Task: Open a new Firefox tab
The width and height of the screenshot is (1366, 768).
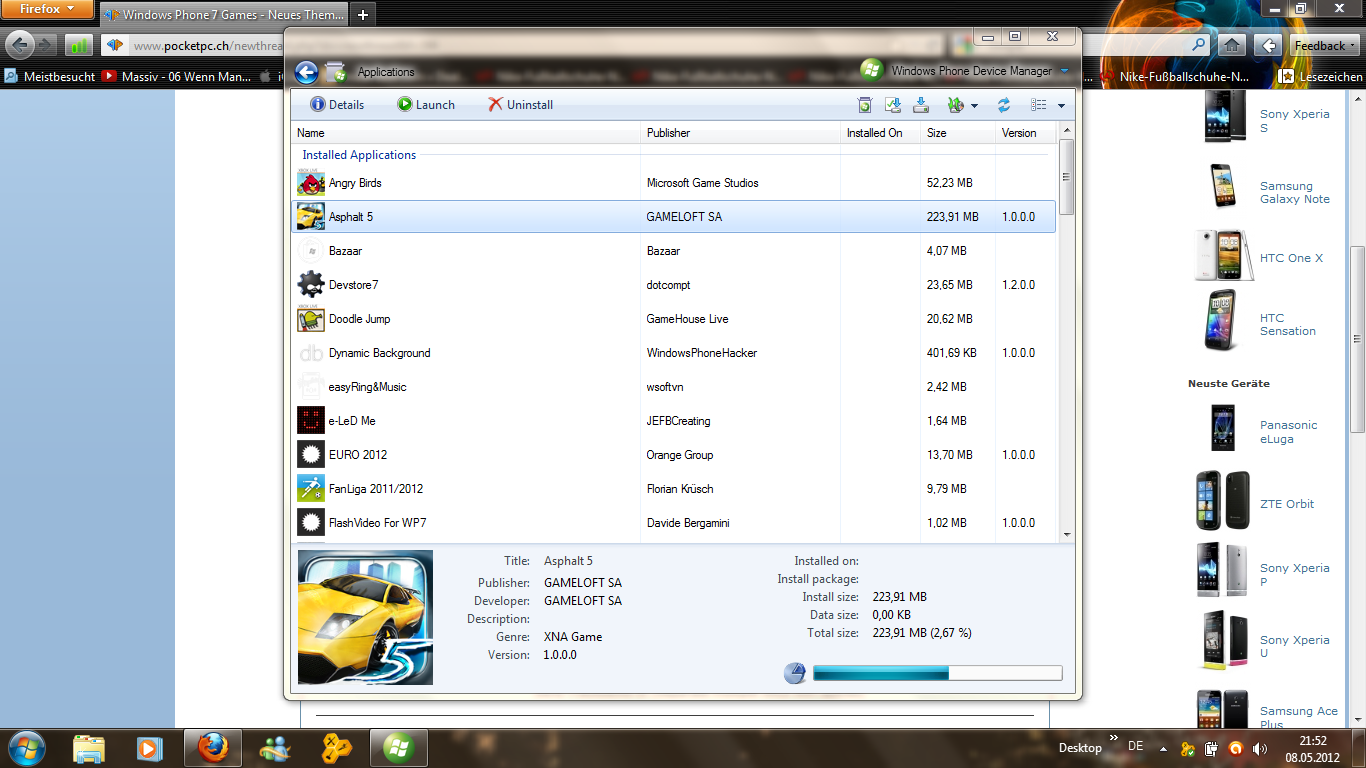Action: [x=363, y=15]
